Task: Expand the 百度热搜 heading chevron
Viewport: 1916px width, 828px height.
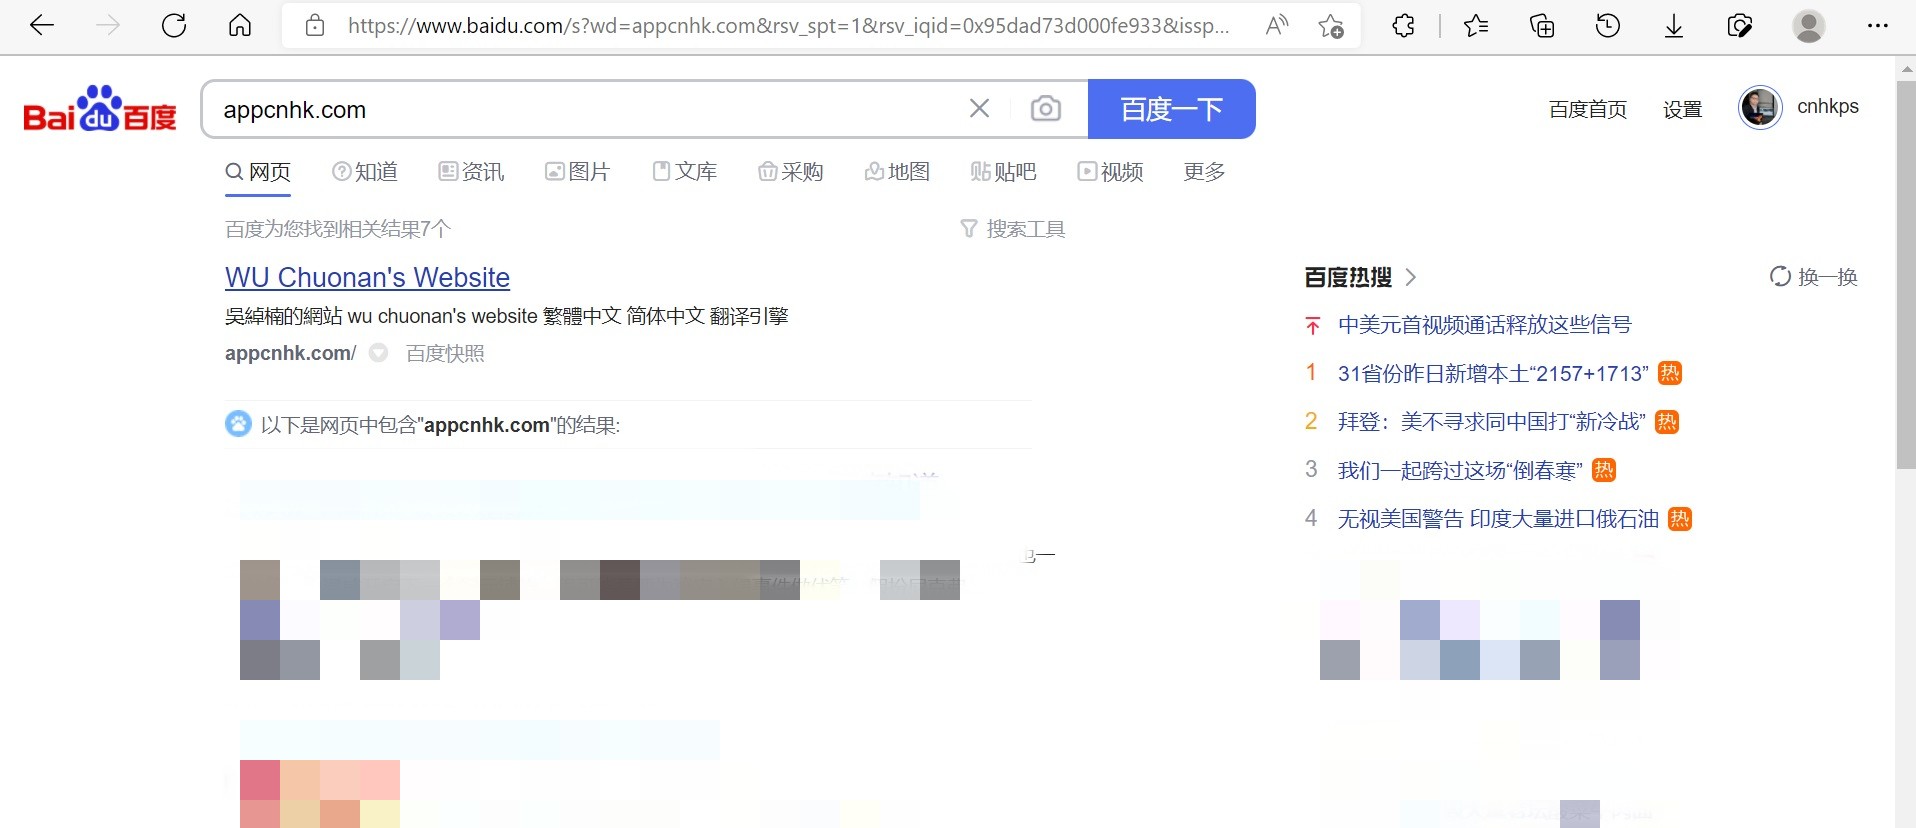Action: (x=1411, y=277)
